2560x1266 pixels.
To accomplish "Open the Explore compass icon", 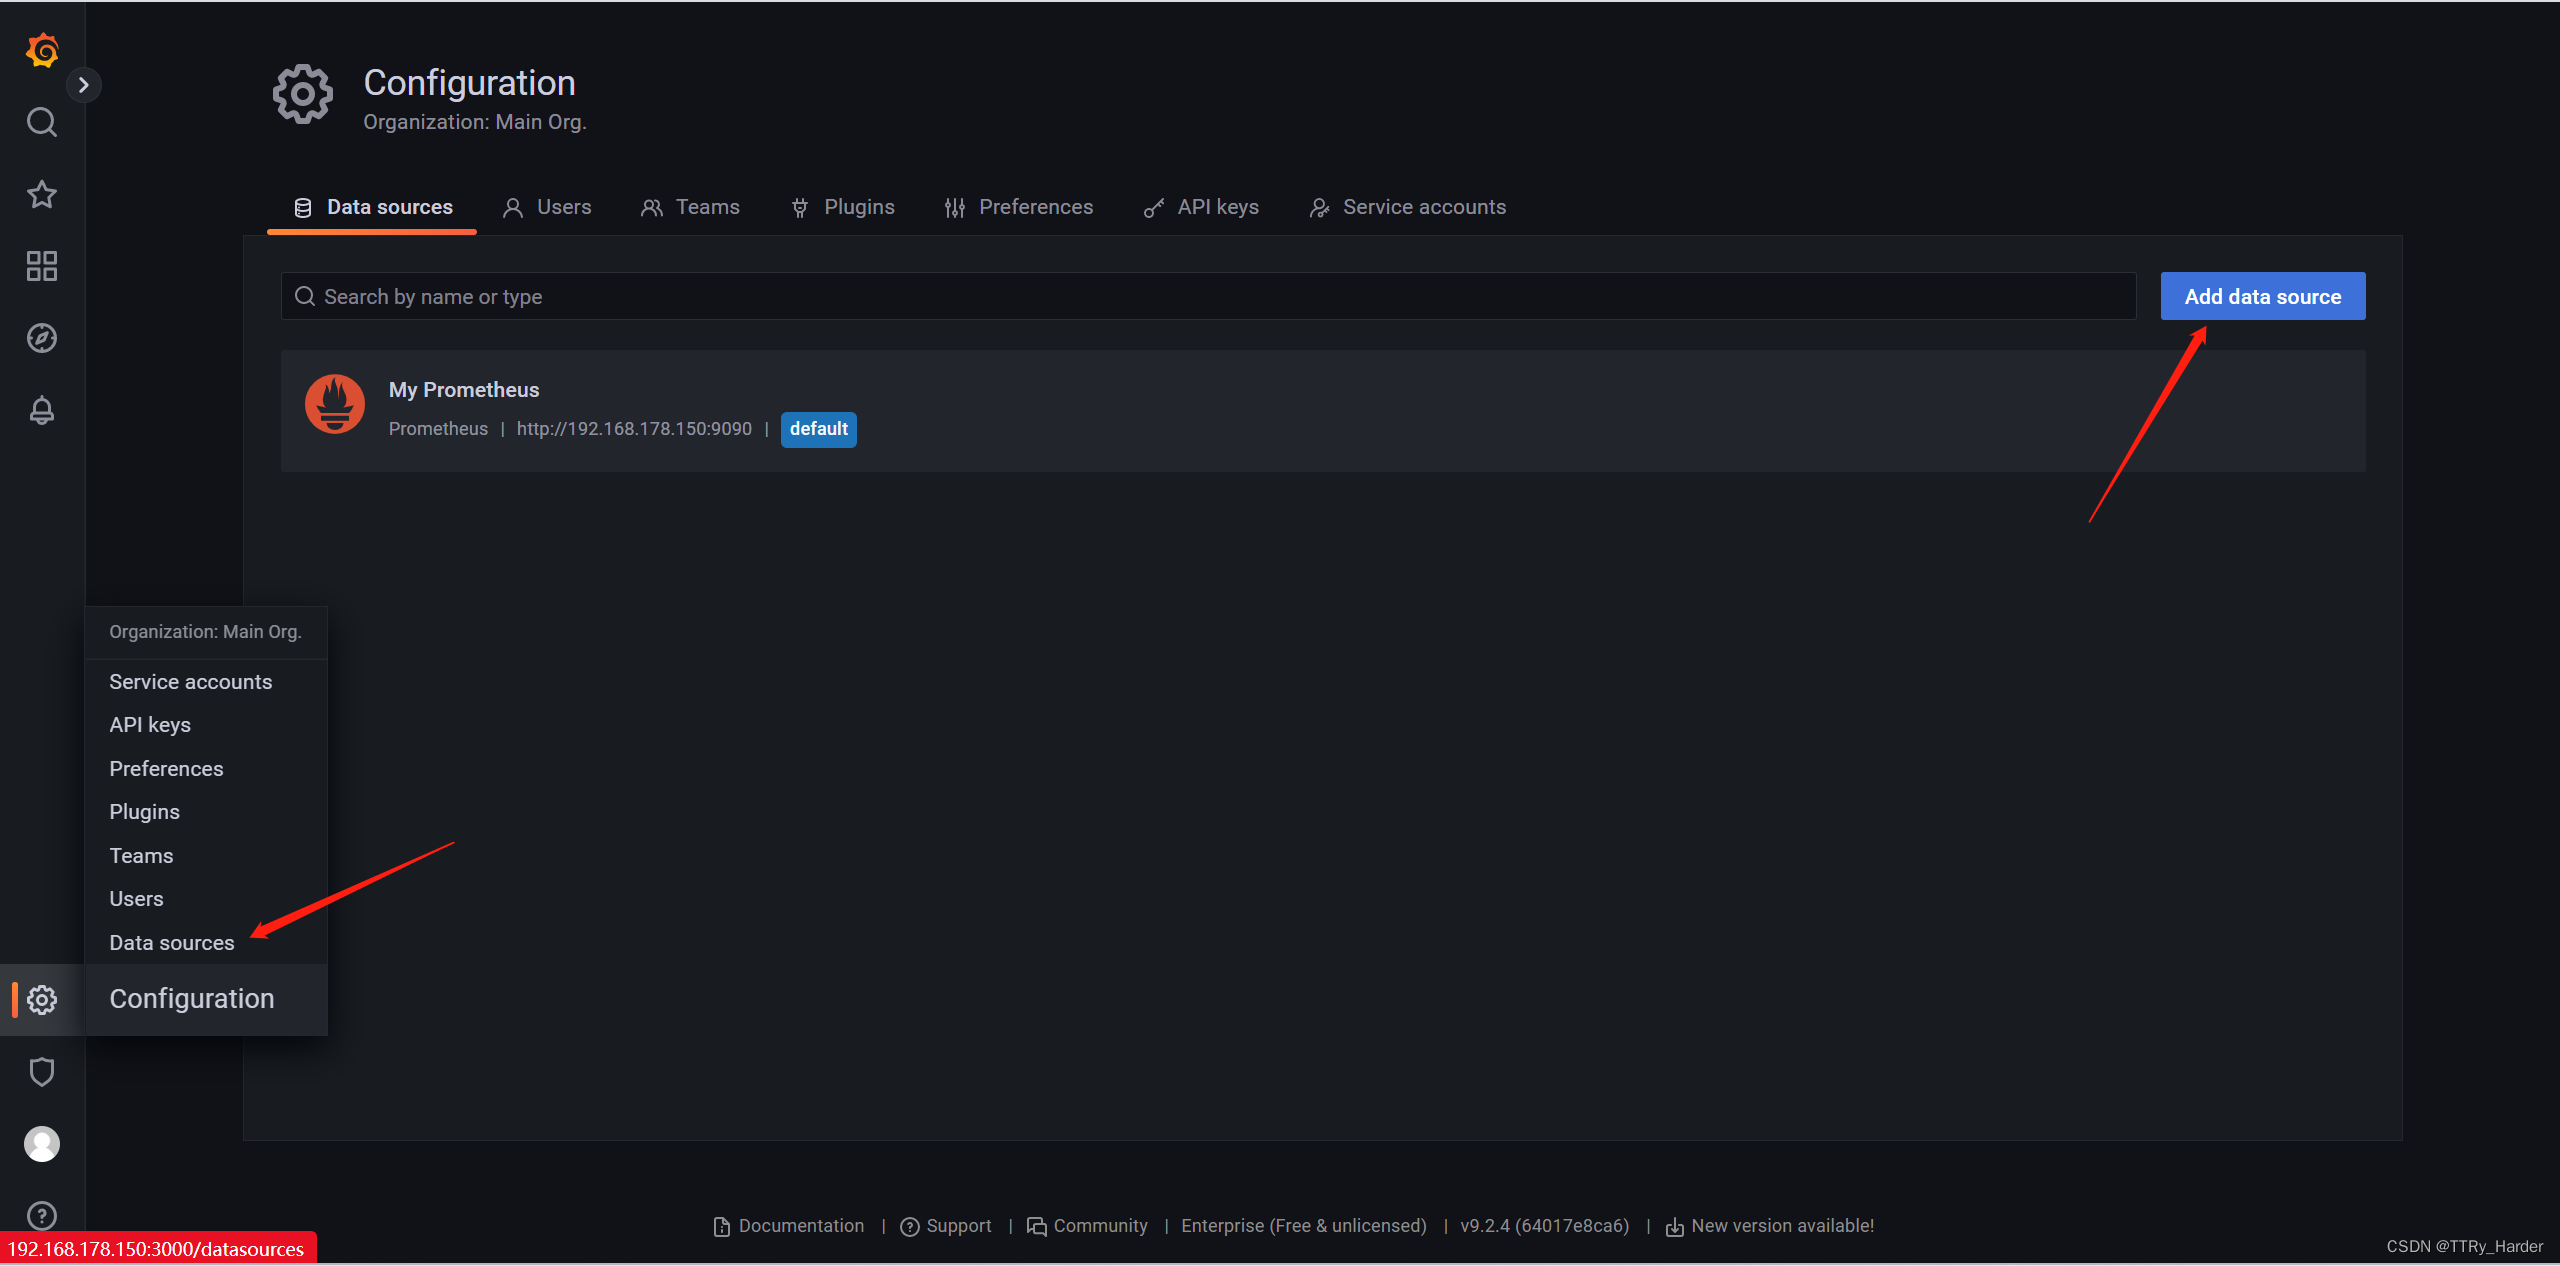I will 42,338.
